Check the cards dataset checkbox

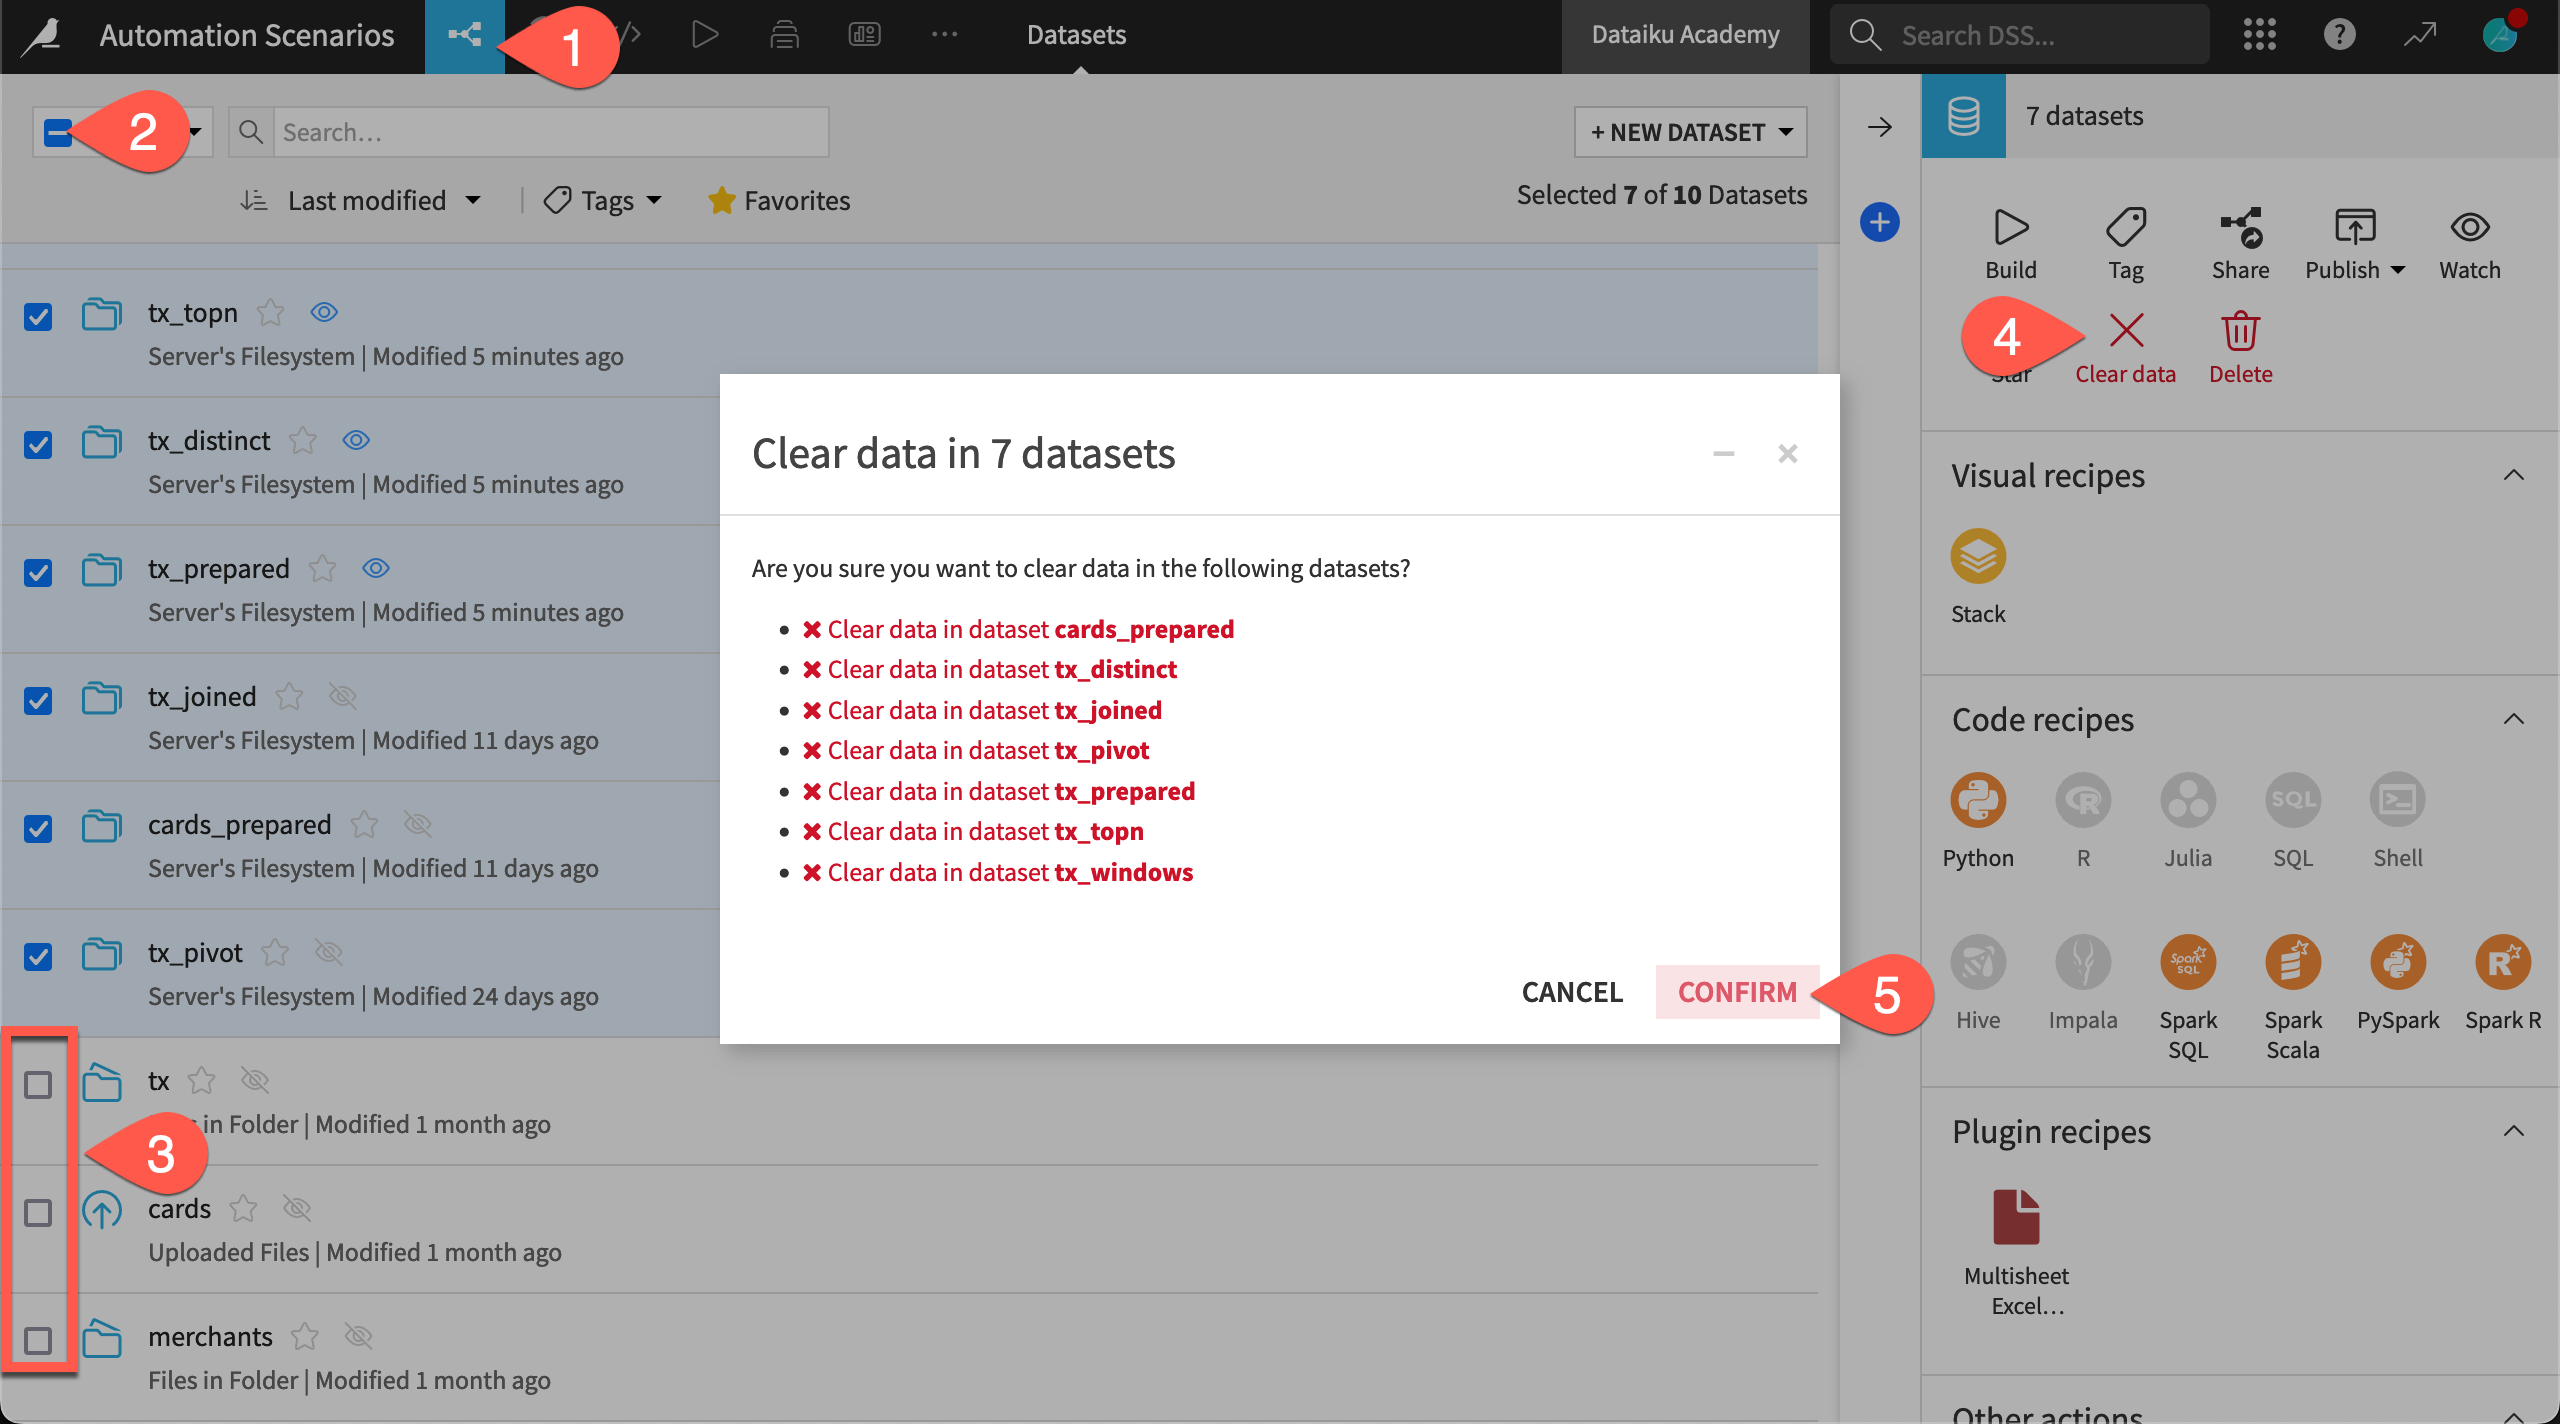click(38, 1213)
